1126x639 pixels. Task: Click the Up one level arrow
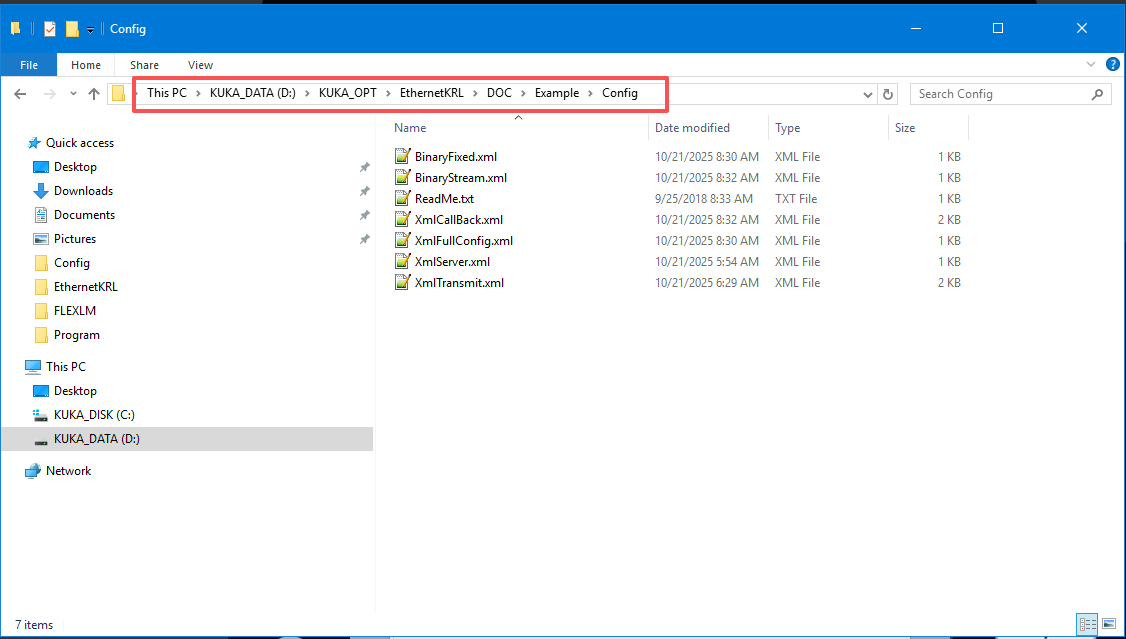93,94
